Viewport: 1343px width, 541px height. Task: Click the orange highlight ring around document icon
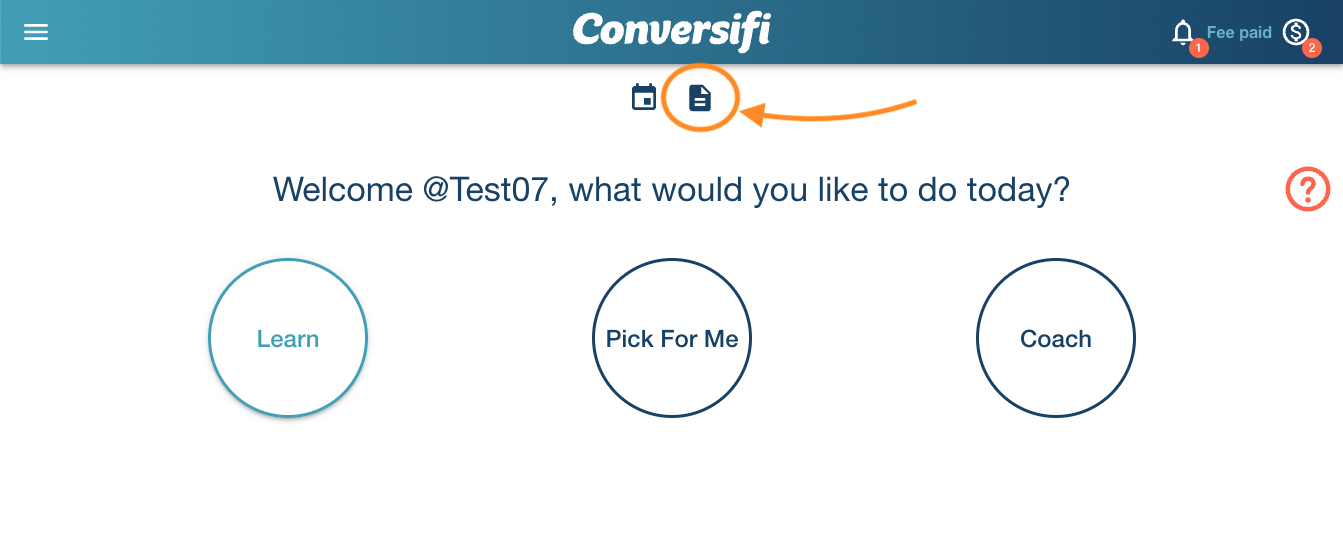(700, 98)
